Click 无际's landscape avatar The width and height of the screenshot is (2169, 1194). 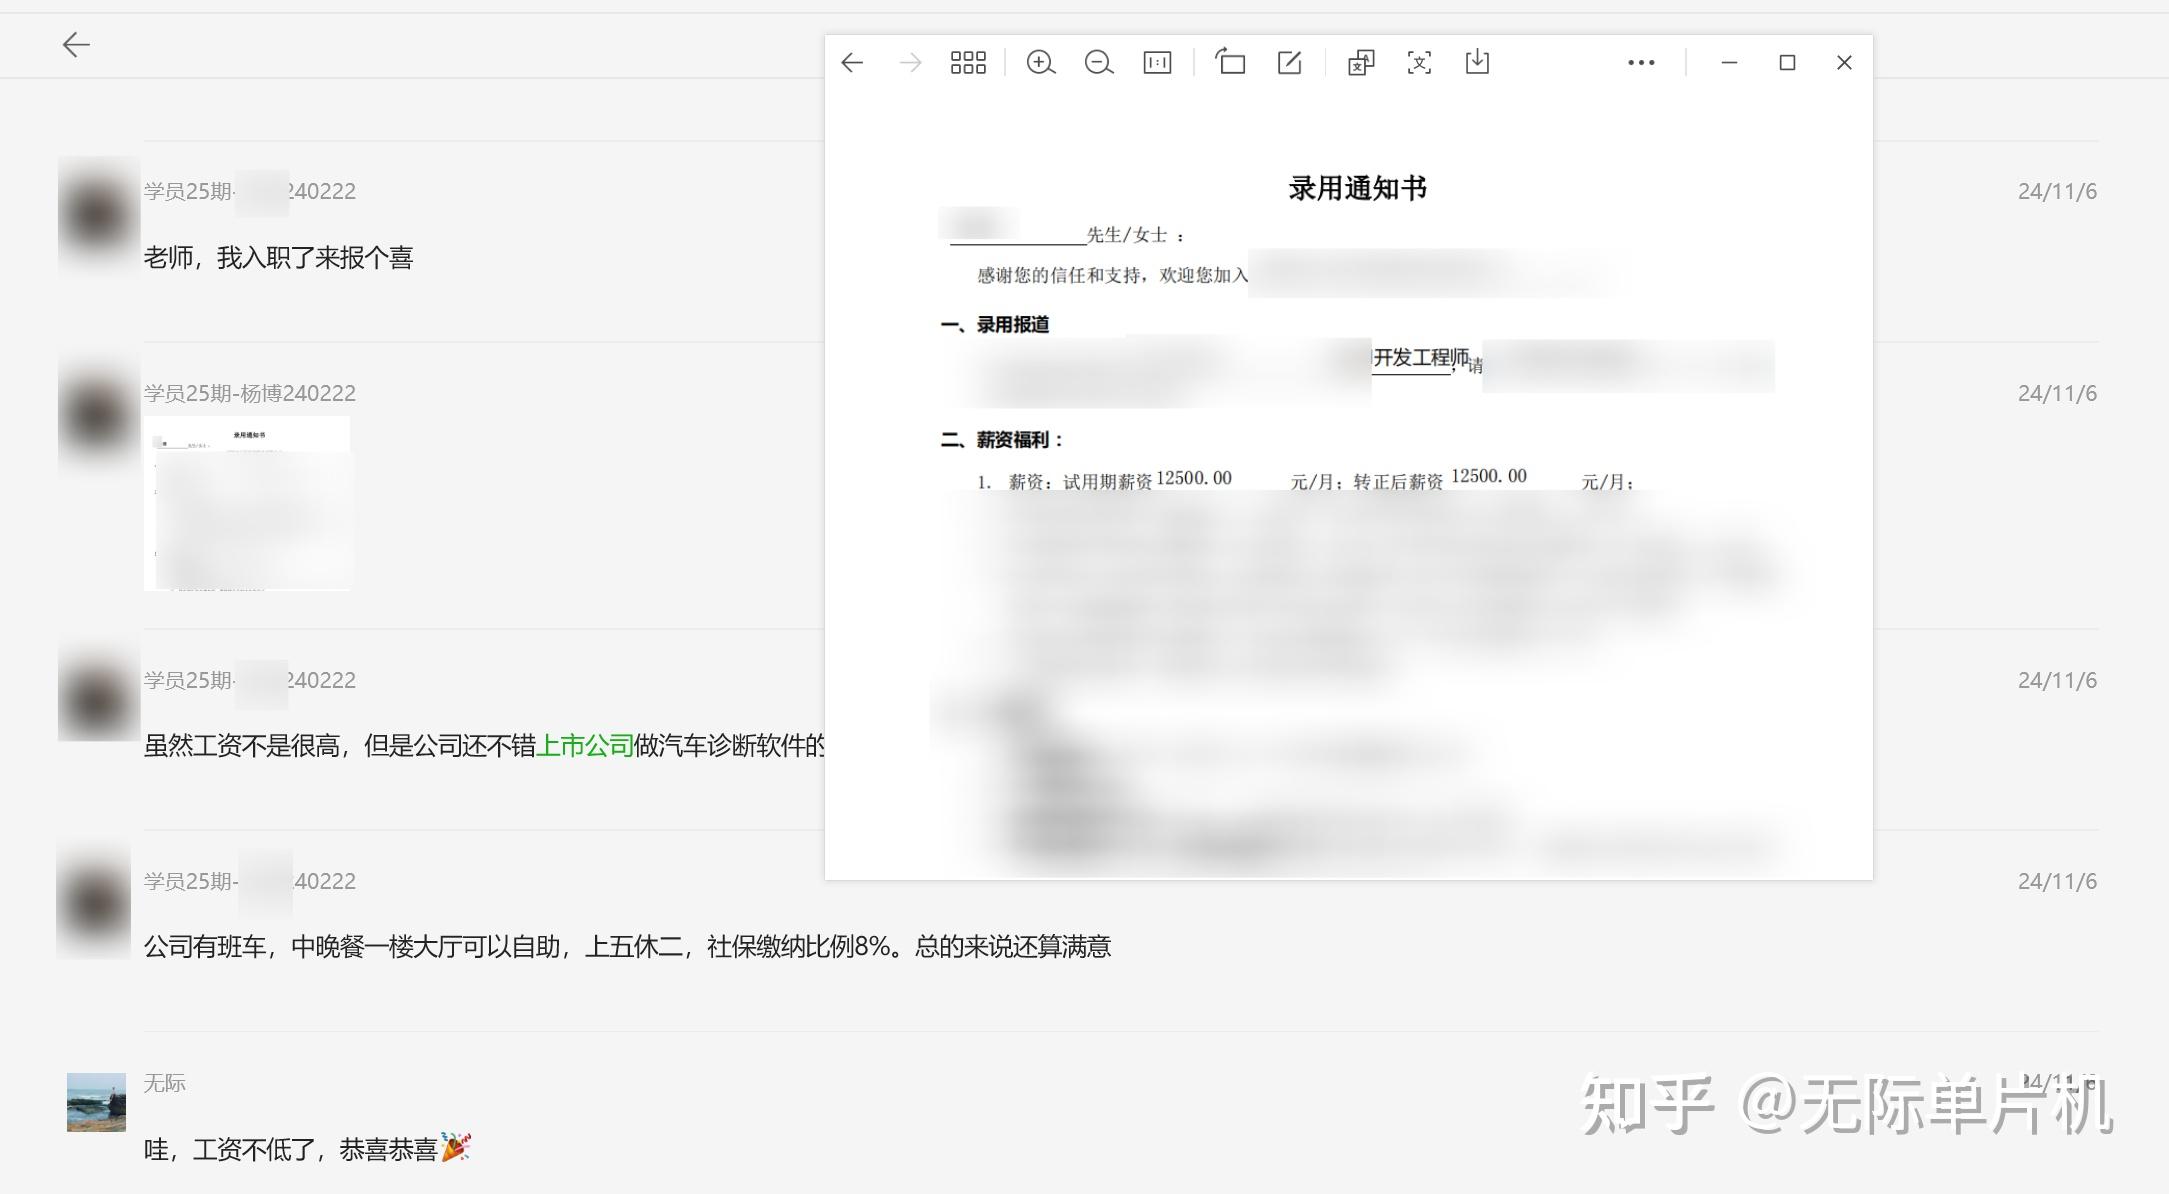(96, 1102)
